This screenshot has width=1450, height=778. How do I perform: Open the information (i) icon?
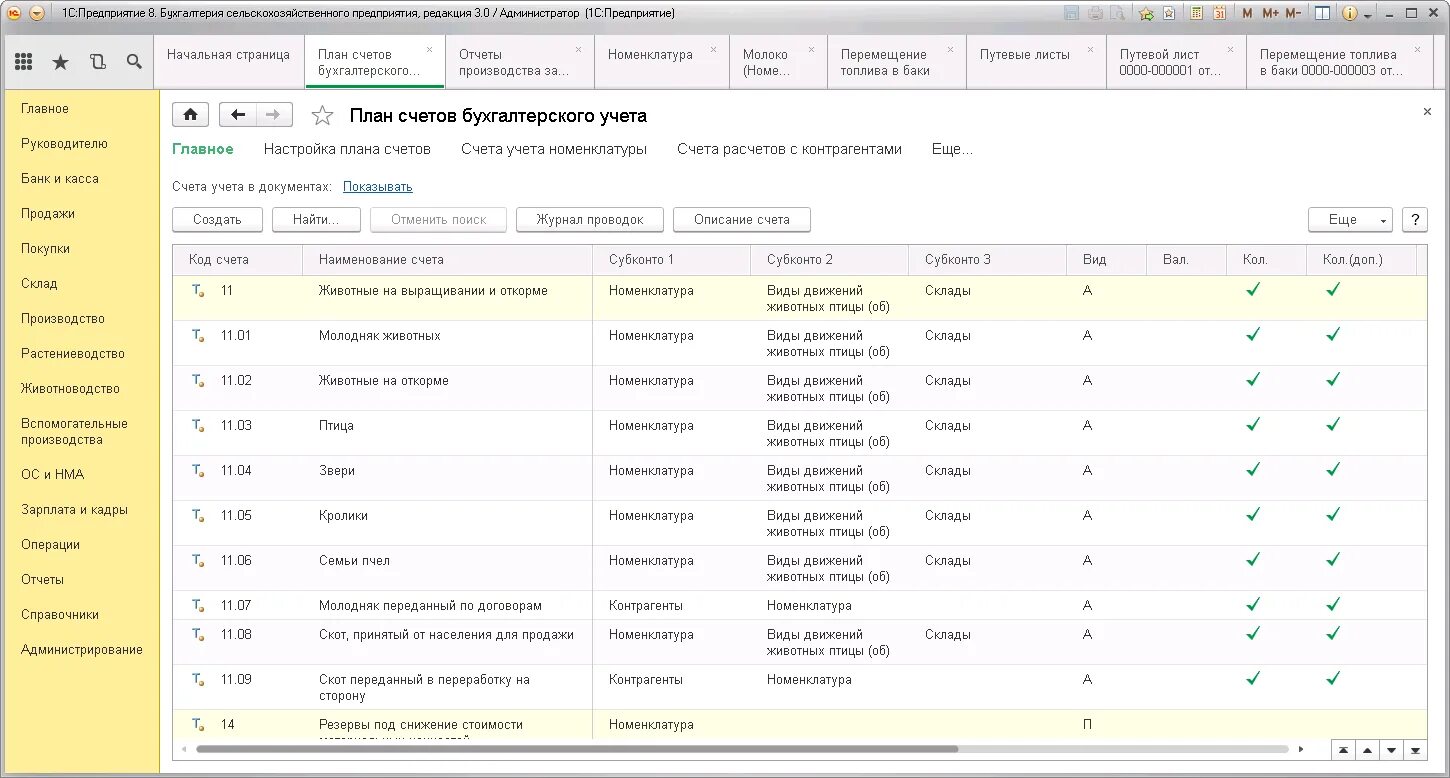[1349, 13]
